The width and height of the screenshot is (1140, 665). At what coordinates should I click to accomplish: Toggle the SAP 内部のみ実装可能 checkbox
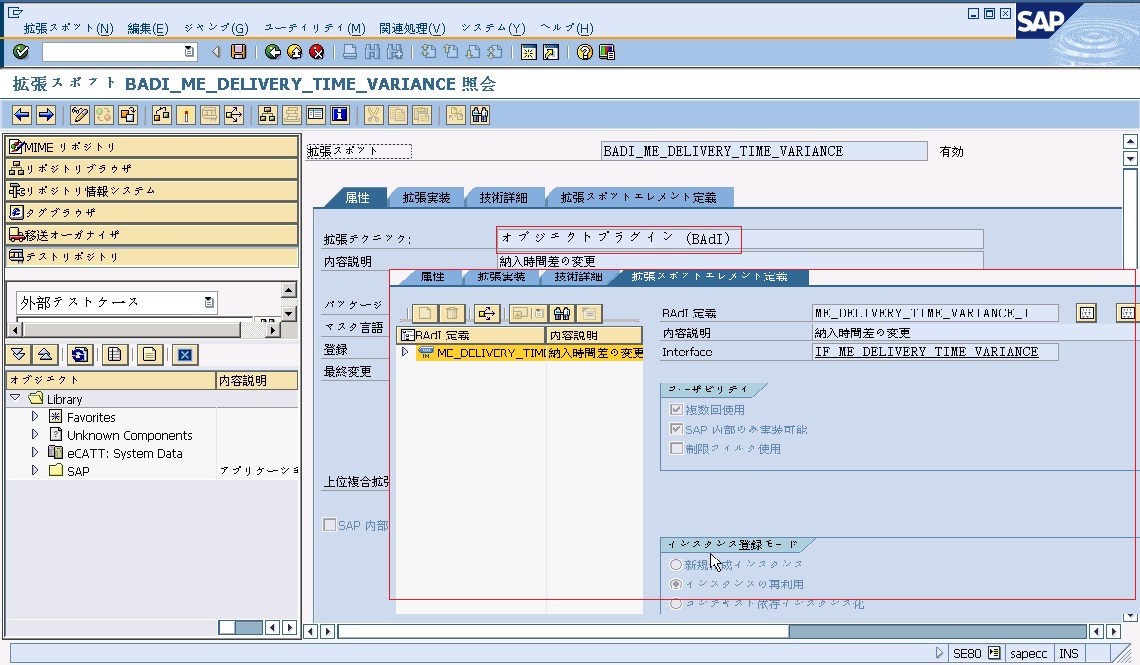[677, 429]
